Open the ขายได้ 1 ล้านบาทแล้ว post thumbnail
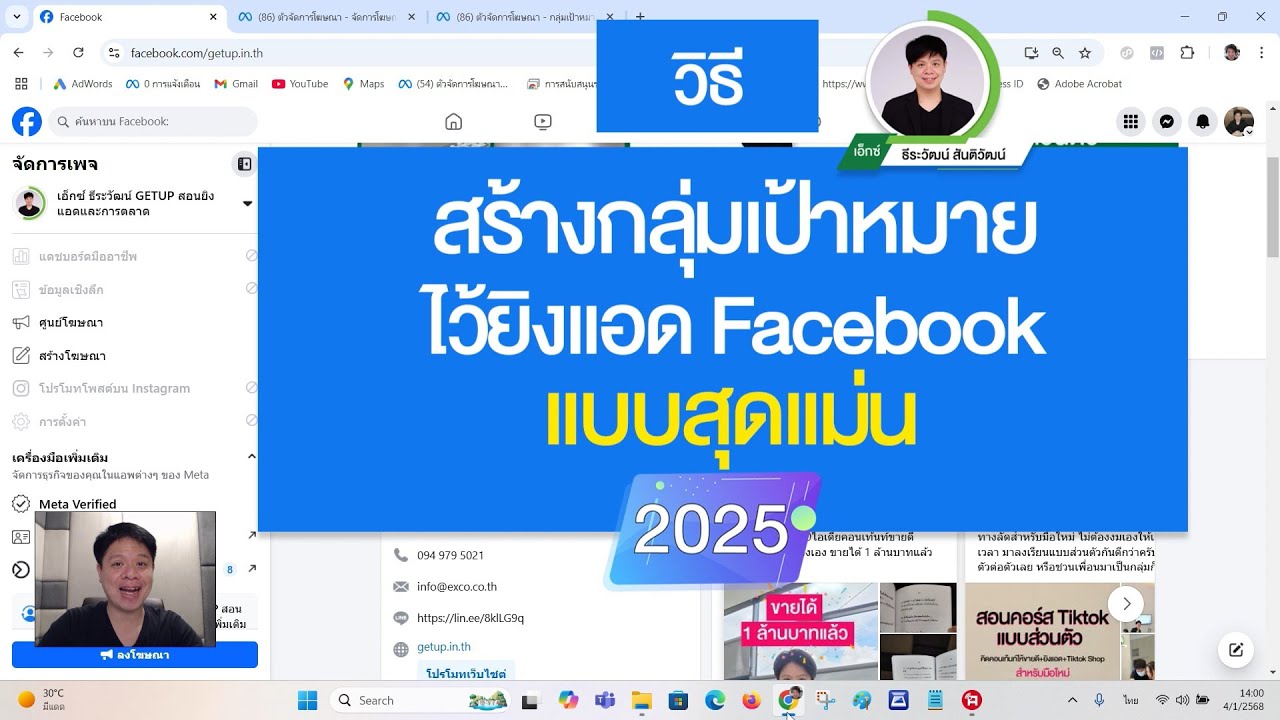This screenshot has width=1280, height=720. (x=801, y=631)
